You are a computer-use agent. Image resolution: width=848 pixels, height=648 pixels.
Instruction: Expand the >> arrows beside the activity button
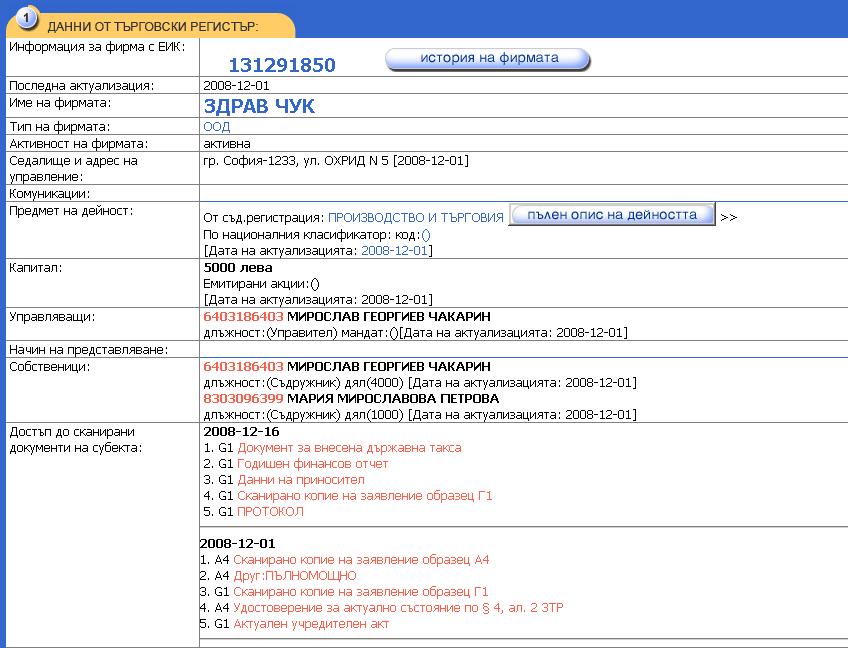[x=728, y=217]
